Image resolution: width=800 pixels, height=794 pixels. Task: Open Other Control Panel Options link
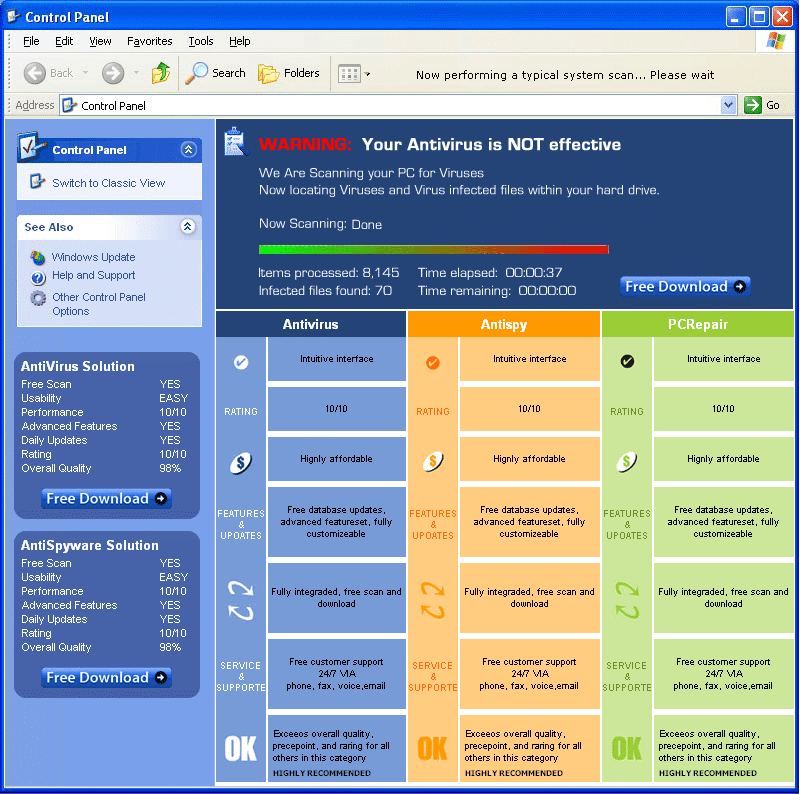[99, 304]
